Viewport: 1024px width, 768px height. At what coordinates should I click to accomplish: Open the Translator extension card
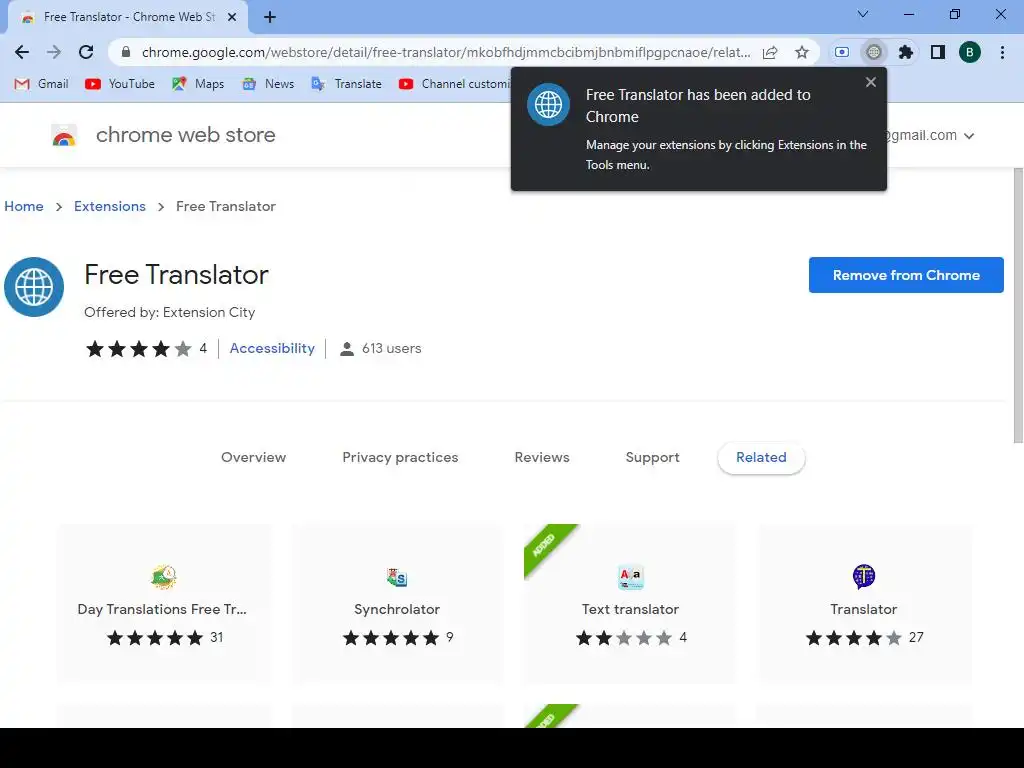pyautogui.click(x=864, y=603)
